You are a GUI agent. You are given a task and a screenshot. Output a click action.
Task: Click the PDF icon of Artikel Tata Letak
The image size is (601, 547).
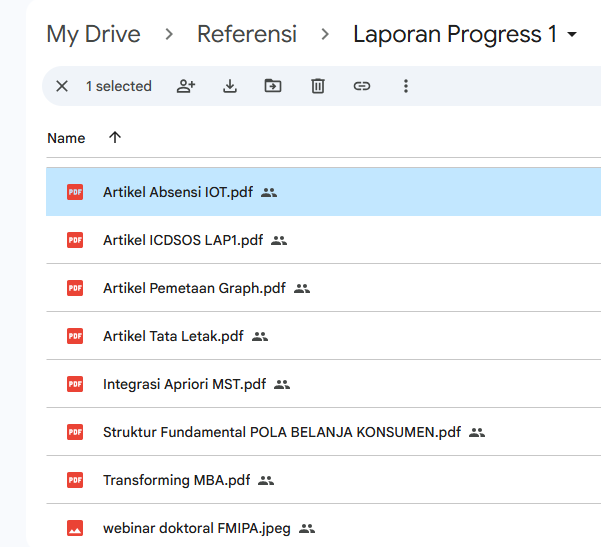[75, 336]
